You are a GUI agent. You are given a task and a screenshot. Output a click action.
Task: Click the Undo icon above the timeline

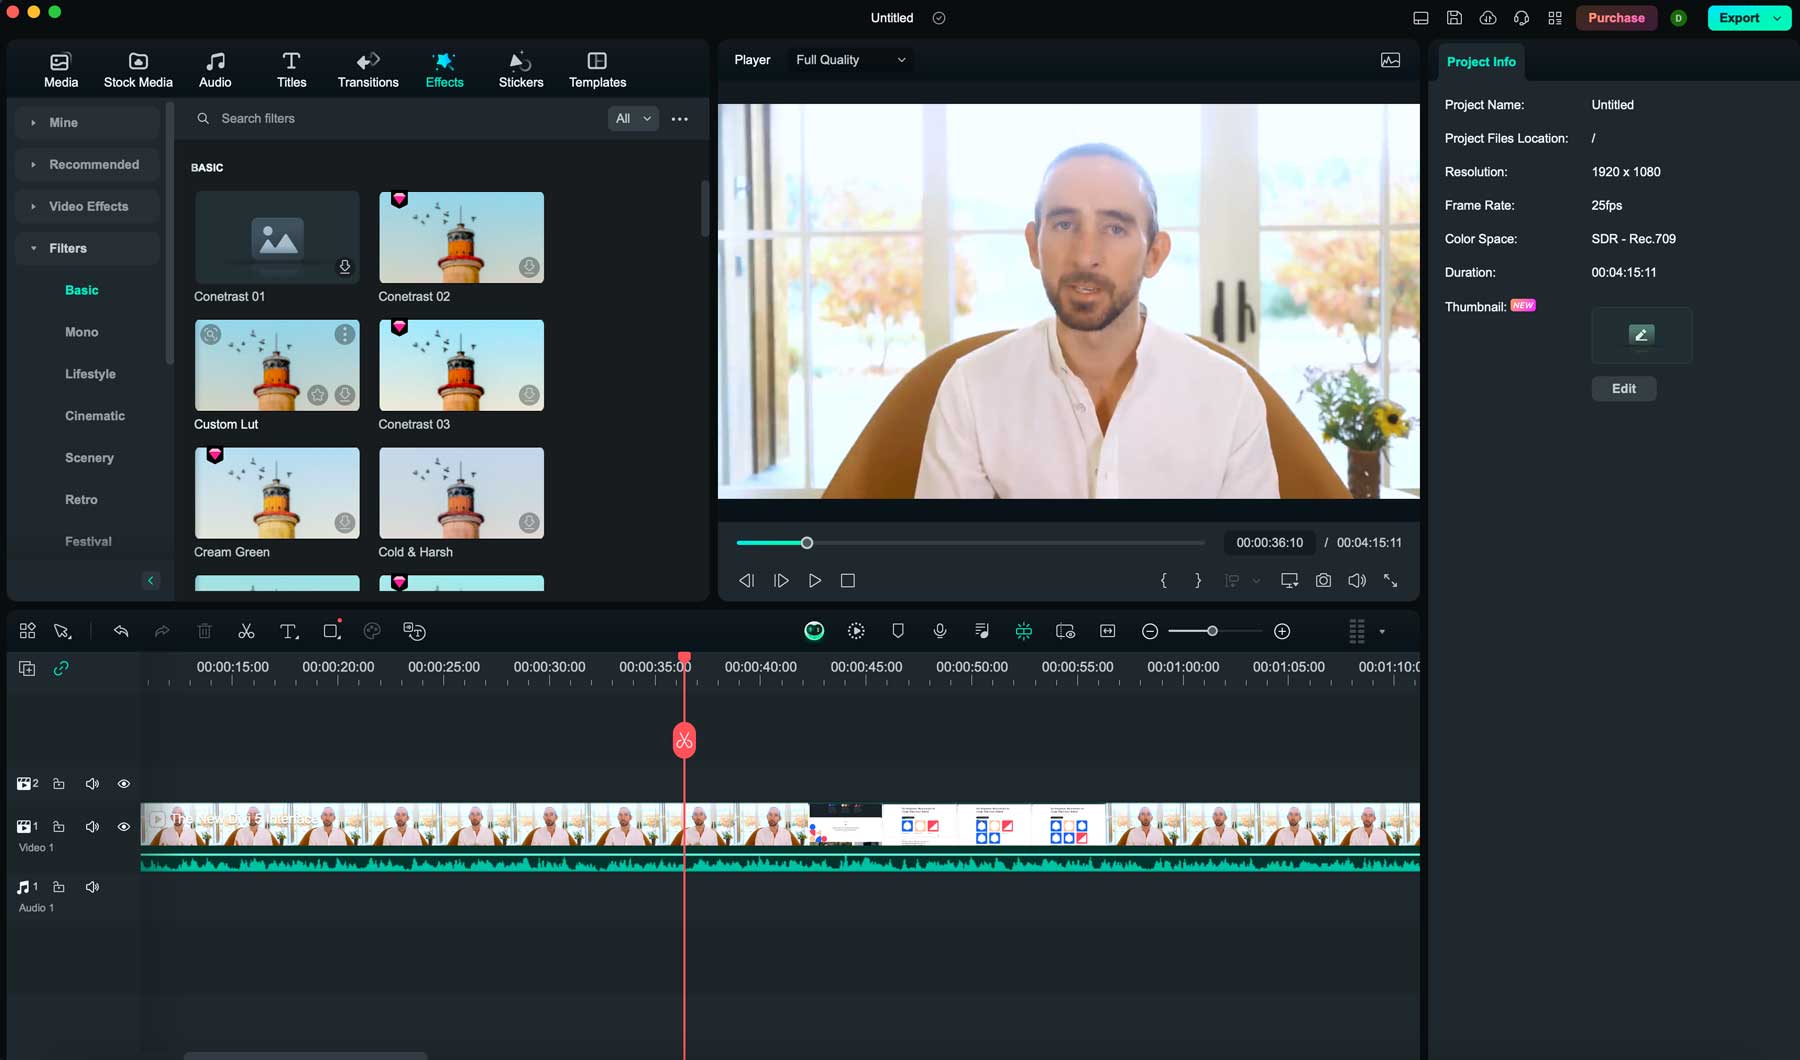[121, 631]
